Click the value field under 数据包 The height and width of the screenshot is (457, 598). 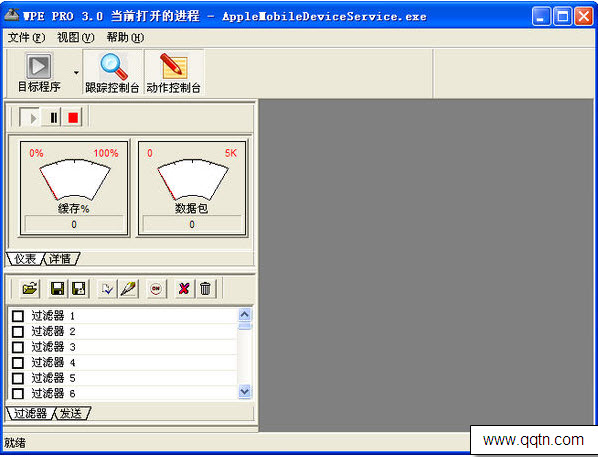point(192,224)
